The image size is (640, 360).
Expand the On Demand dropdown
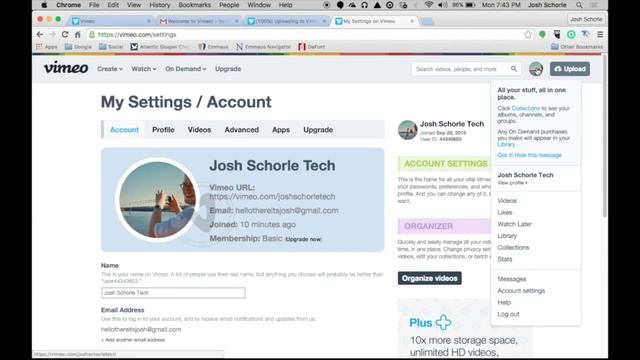point(185,69)
